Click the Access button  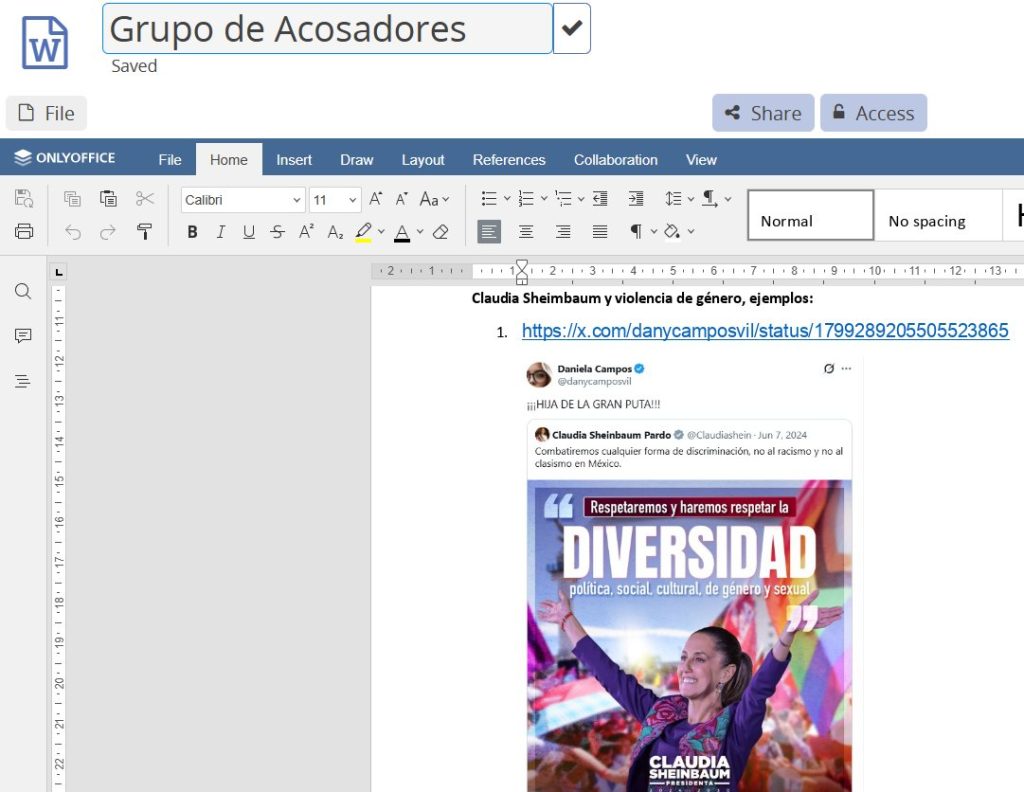tap(873, 113)
